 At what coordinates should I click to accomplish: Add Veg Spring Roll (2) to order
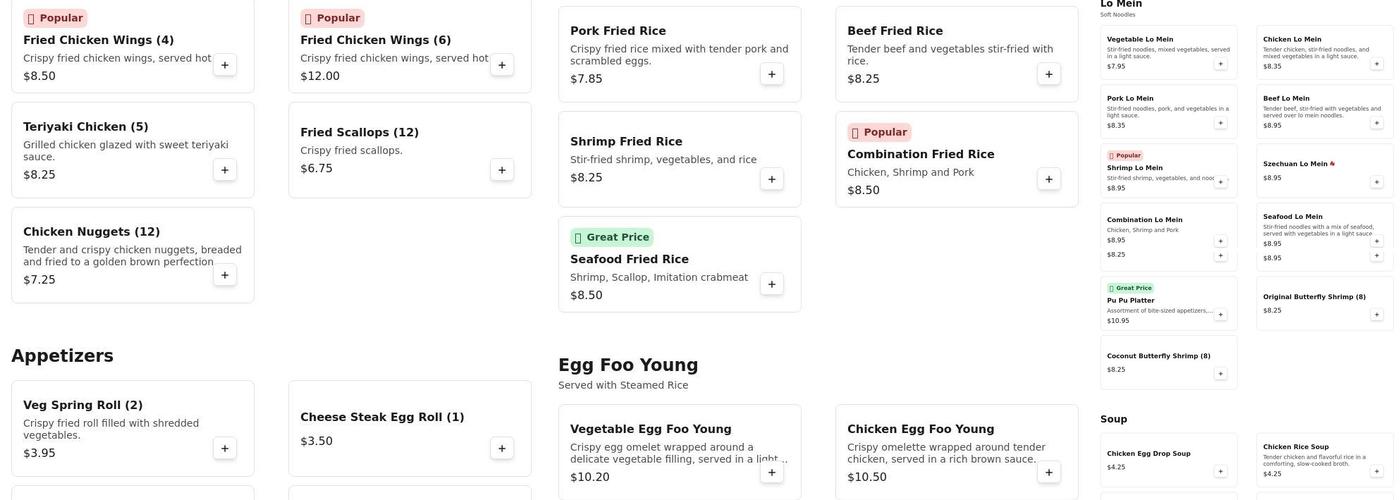point(225,448)
